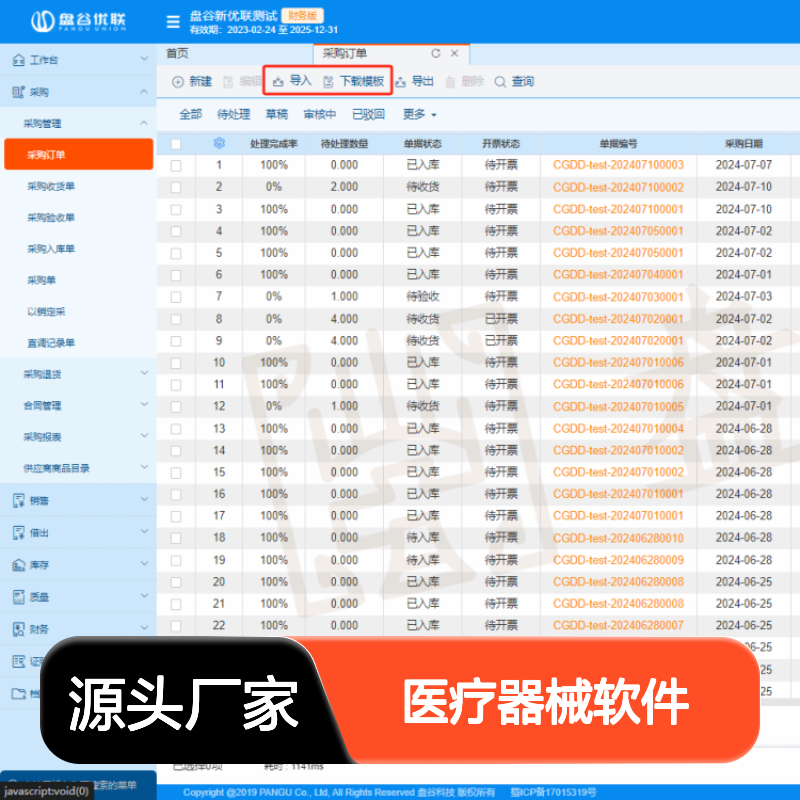This screenshot has height=800, width=800.
Task: Click the 工作台 home icon
Action: pyautogui.click(x=18, y=60)
